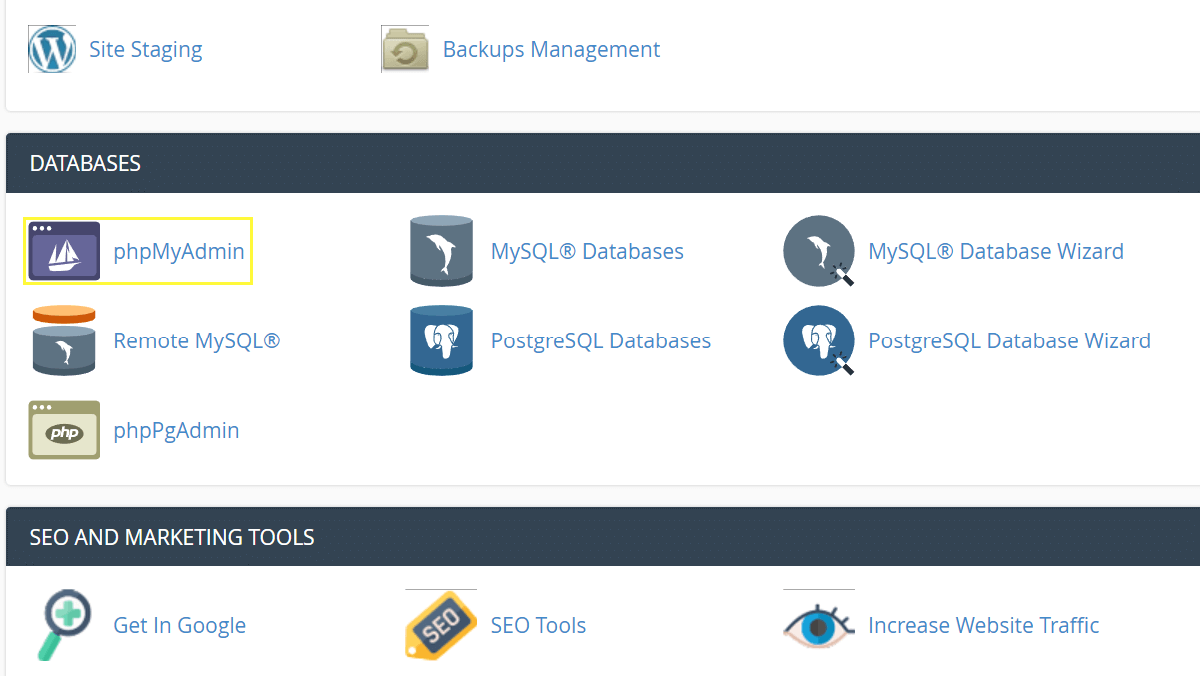Click the Get In Google magnifier icon
The height and width of the screenshot is (676, 1200).
(64, 625)
